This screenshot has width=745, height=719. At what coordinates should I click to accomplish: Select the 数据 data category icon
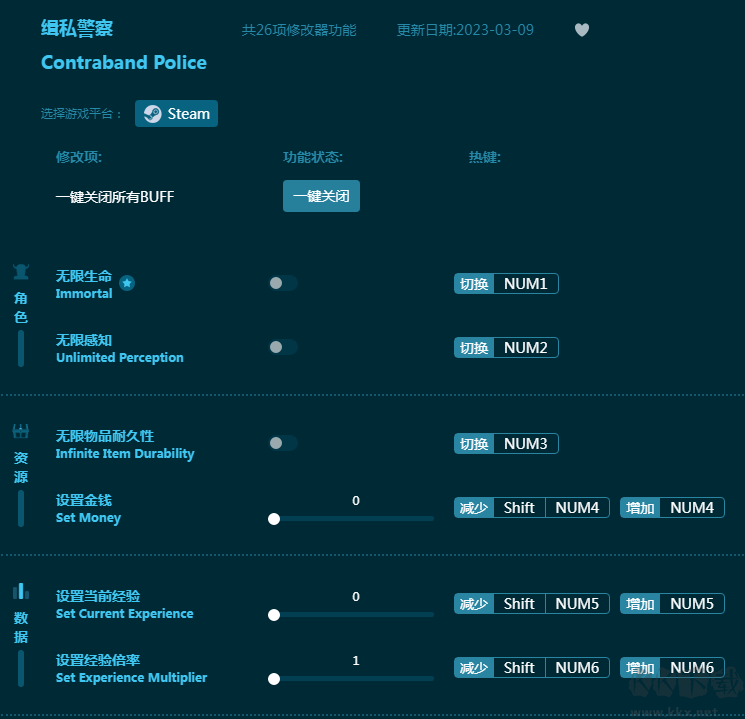pos(21,591)
